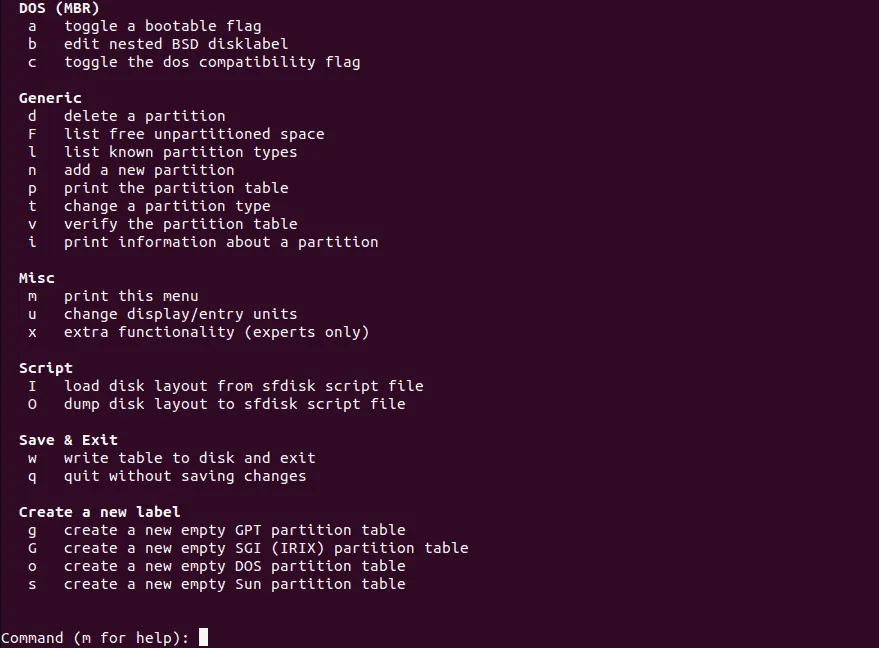879x648 pixels.
Task: Click 'create a new empty Sun partition table'
Action: pyautogui.click(x=235, y=584)
